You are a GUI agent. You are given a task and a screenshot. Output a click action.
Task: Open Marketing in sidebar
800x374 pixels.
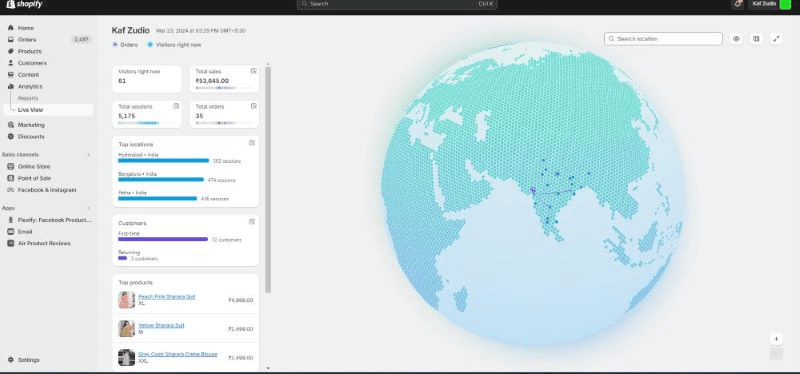click(31, 125)
